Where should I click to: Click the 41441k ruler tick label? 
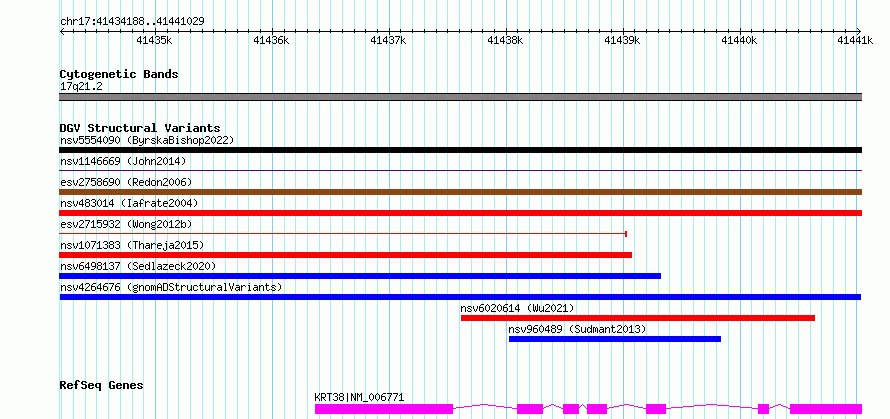[855, 40]
